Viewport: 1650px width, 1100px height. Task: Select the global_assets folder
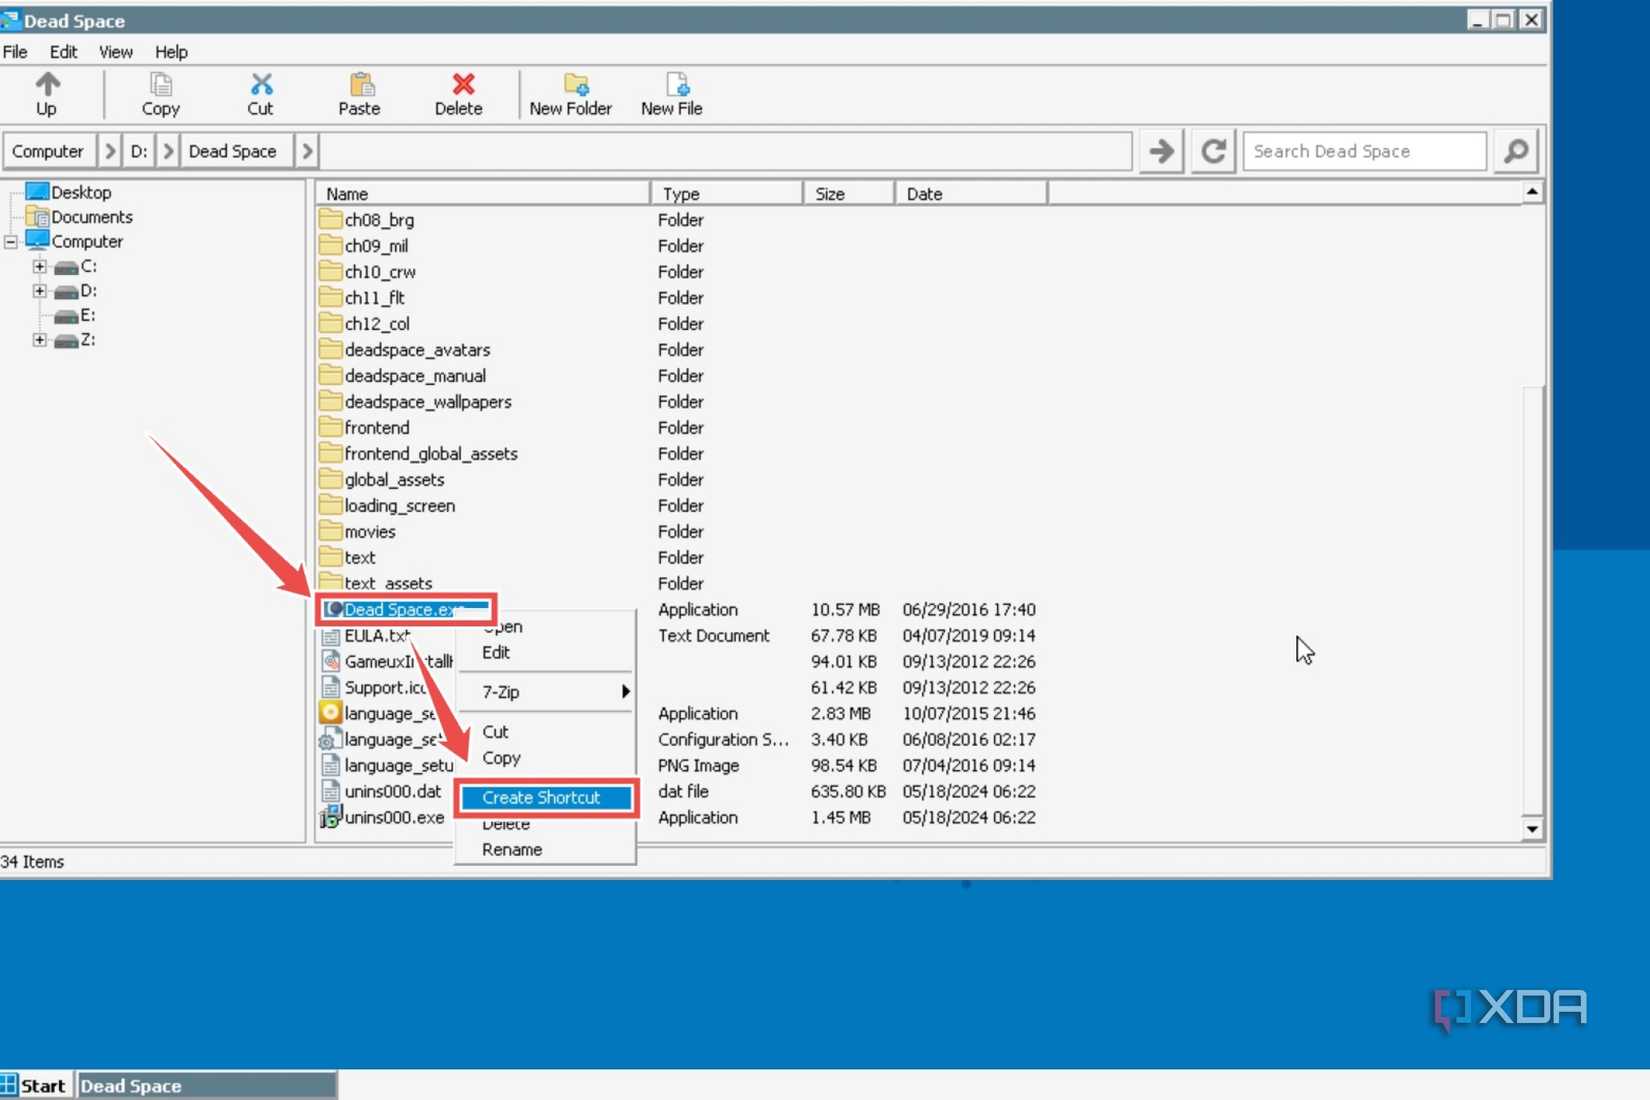(x=381, y=480)
